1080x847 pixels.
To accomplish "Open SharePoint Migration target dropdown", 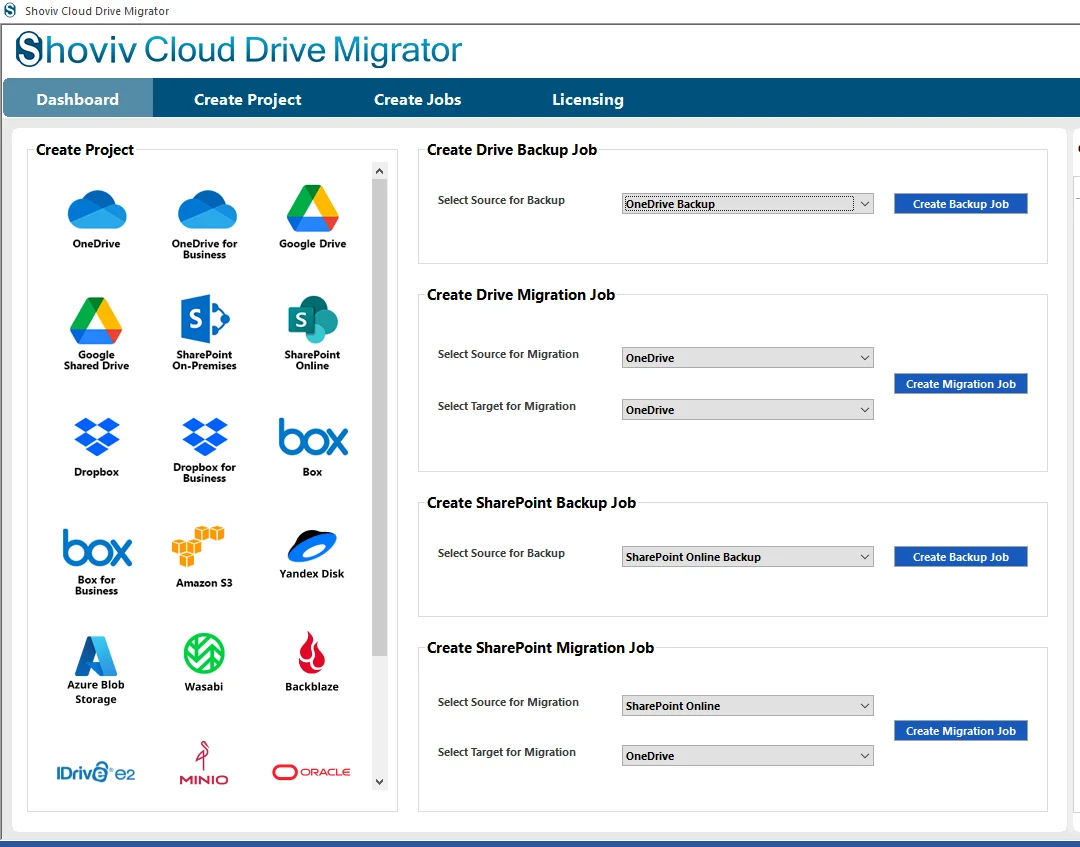I will click(747, 755).
